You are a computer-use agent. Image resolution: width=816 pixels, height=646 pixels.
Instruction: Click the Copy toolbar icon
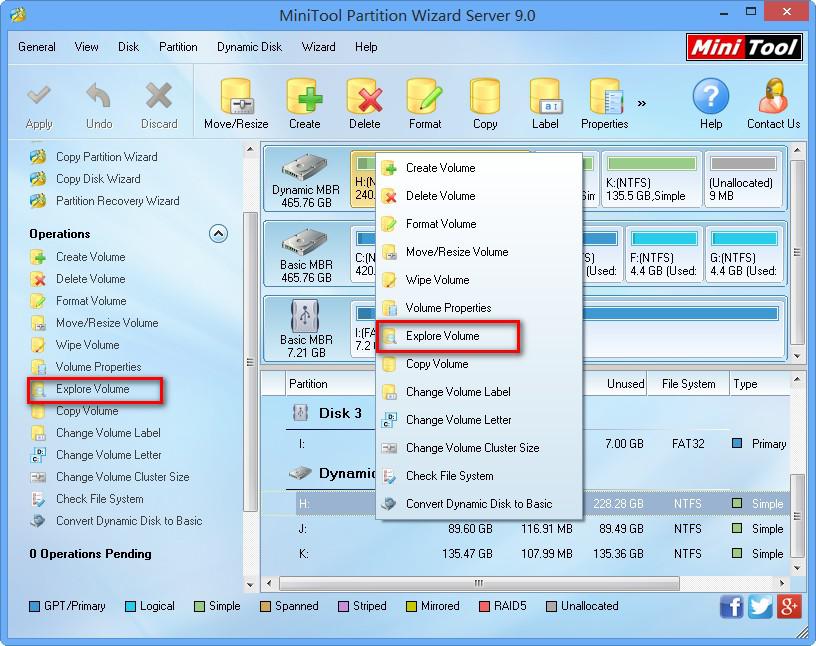pos(485,97)
